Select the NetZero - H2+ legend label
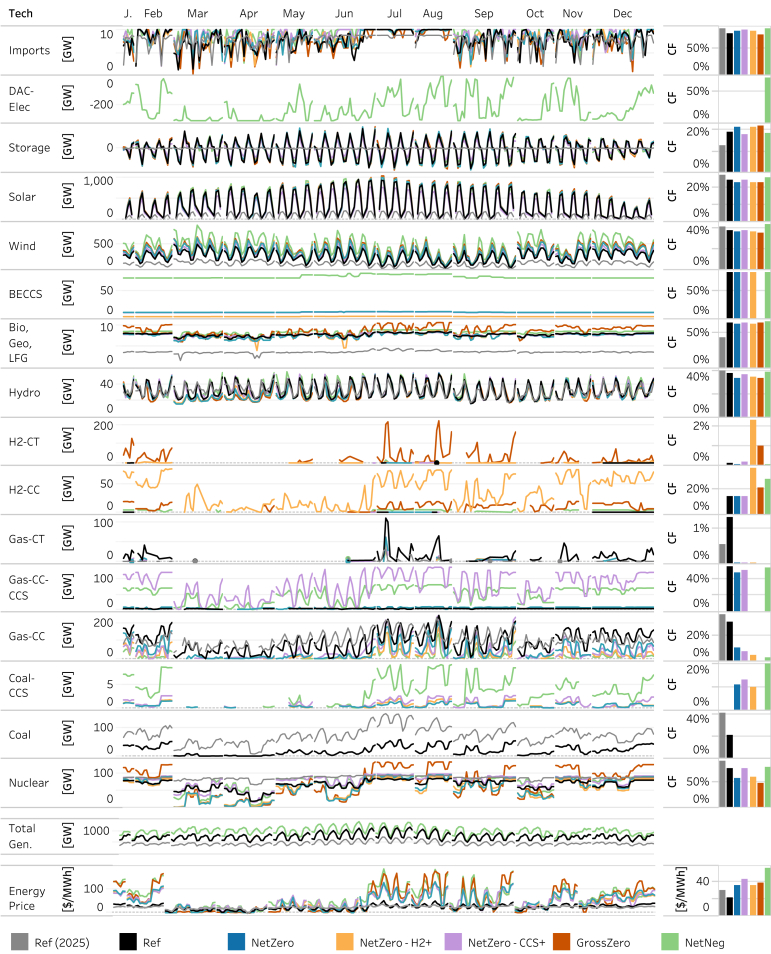771x954 pixels. click(x=396, y=942)
